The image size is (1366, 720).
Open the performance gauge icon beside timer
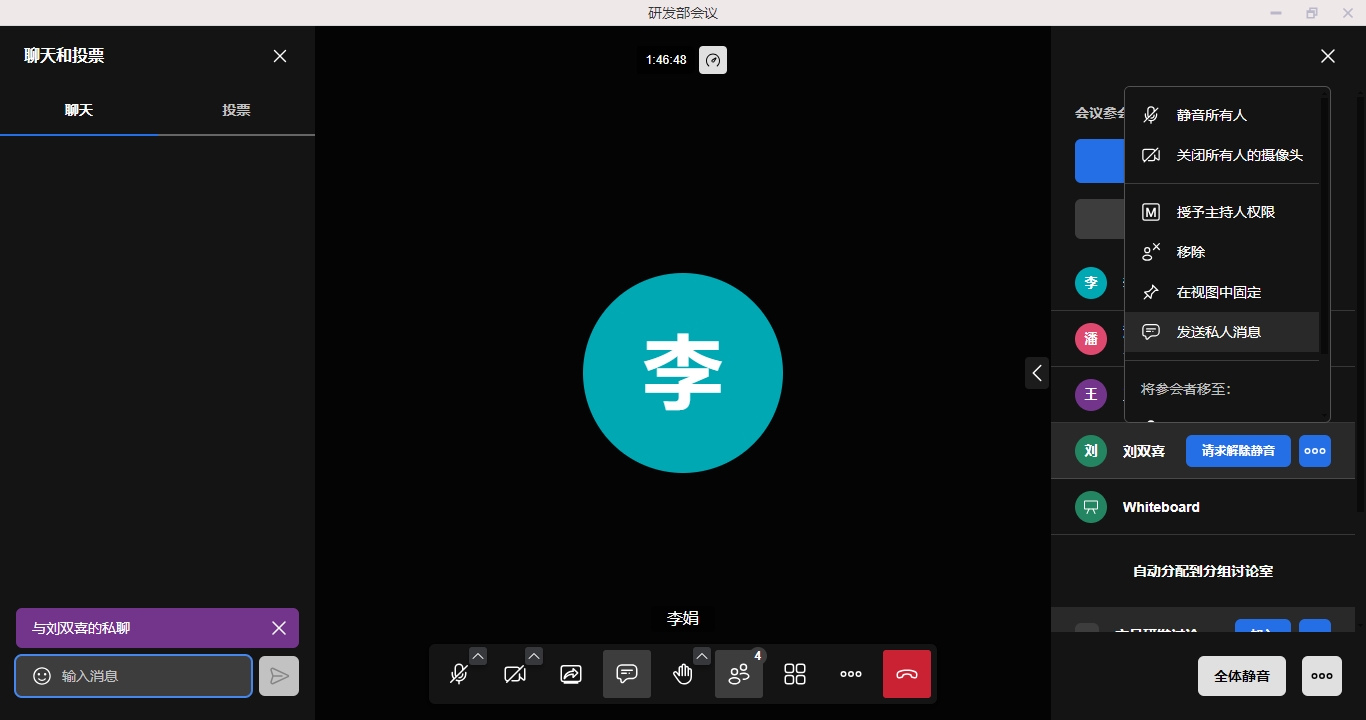713,60
